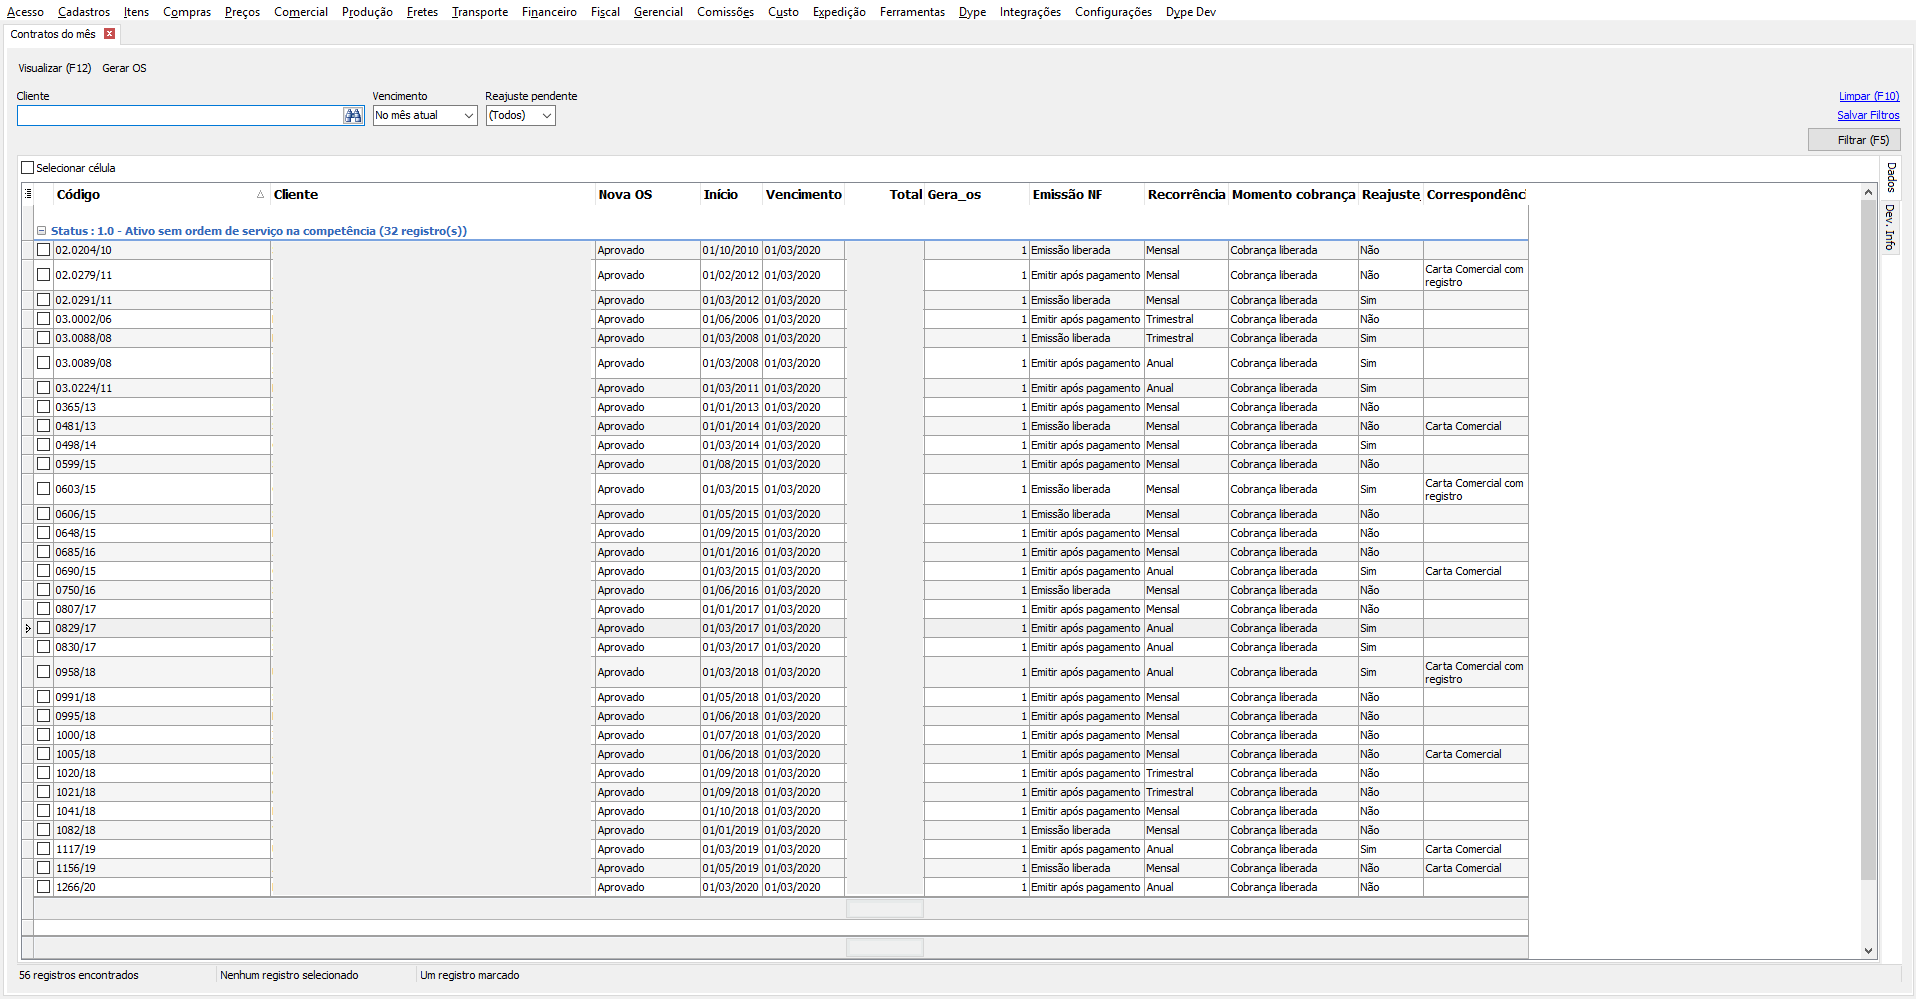
Task: Click the Limpar (F10) link
Action: tap(1869, 96)
